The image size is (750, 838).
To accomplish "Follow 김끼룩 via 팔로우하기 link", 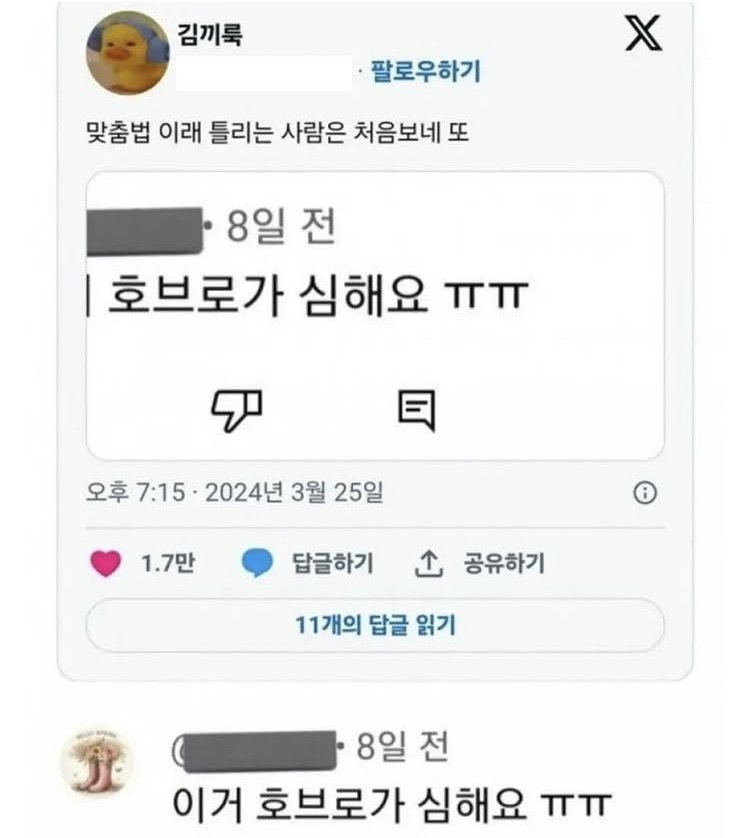I will pyautogui.click(x=426, y=71).
